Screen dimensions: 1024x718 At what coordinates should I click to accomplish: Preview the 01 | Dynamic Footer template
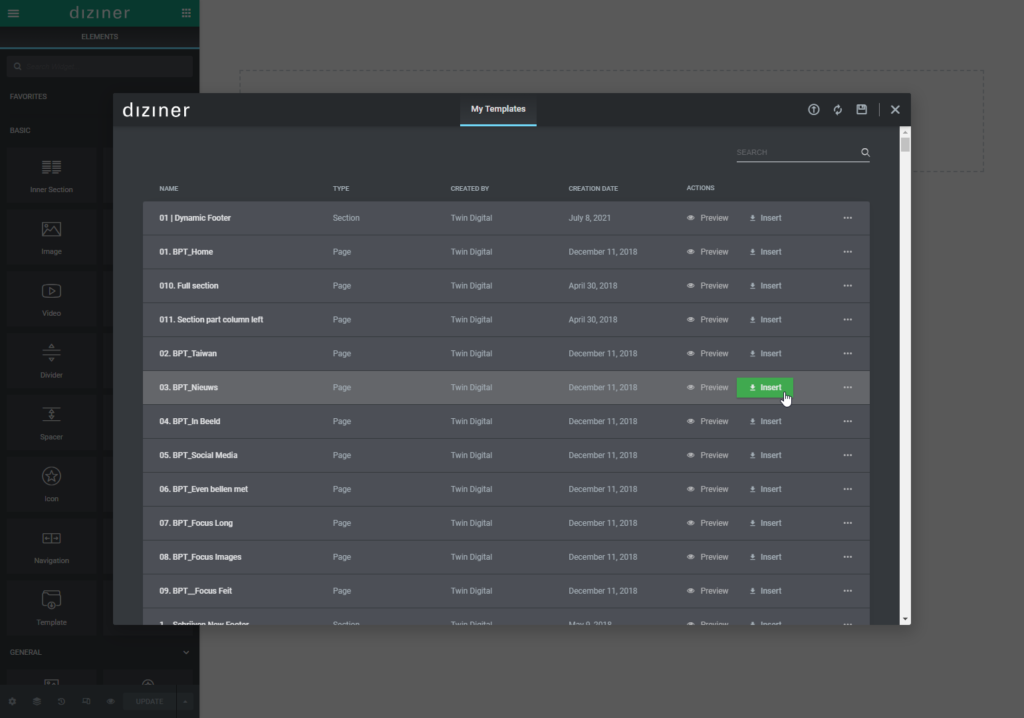click(x=708, y=218)
